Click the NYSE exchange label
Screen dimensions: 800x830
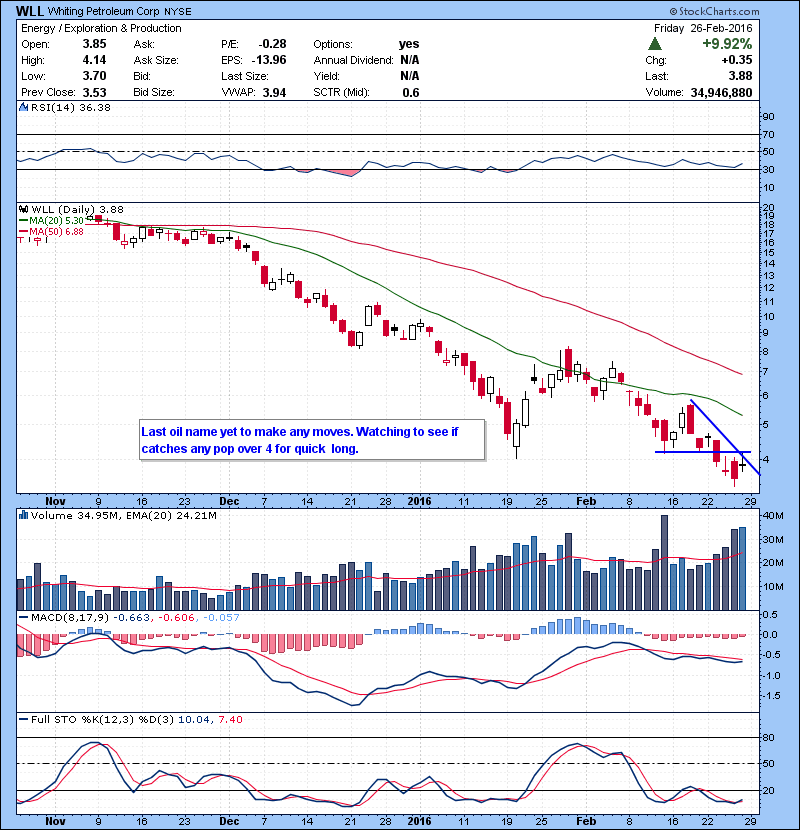coord(178,12)
